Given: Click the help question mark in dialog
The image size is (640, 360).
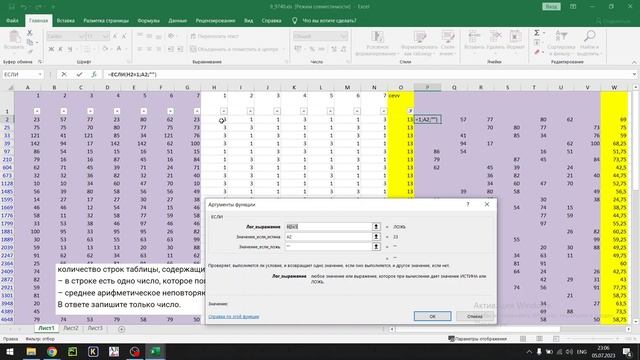Looking at the screenshot, I should (x=468, y=204).
